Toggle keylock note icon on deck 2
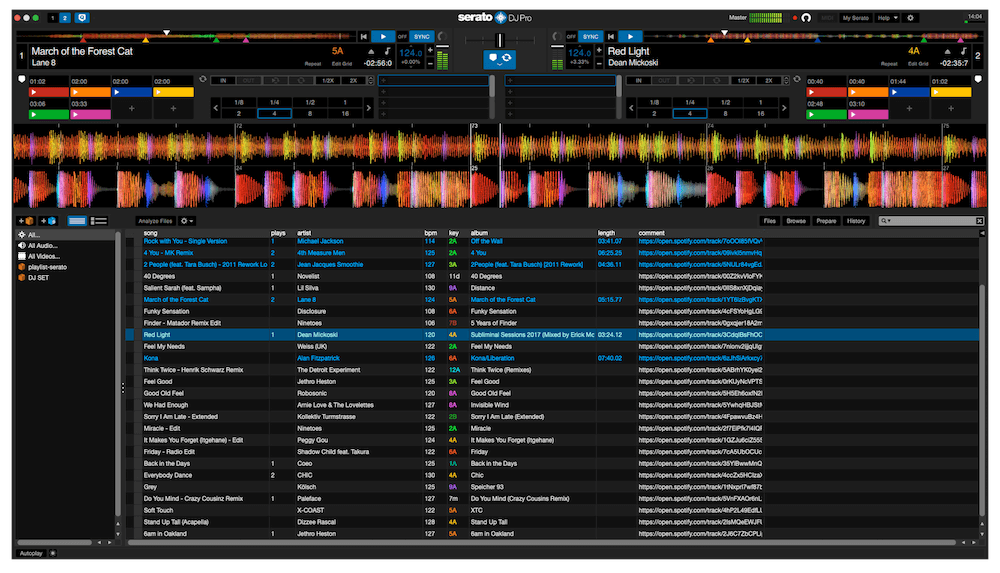This screenshot has height=573, width=1000. pyautogui.click(x=963, y=51)
